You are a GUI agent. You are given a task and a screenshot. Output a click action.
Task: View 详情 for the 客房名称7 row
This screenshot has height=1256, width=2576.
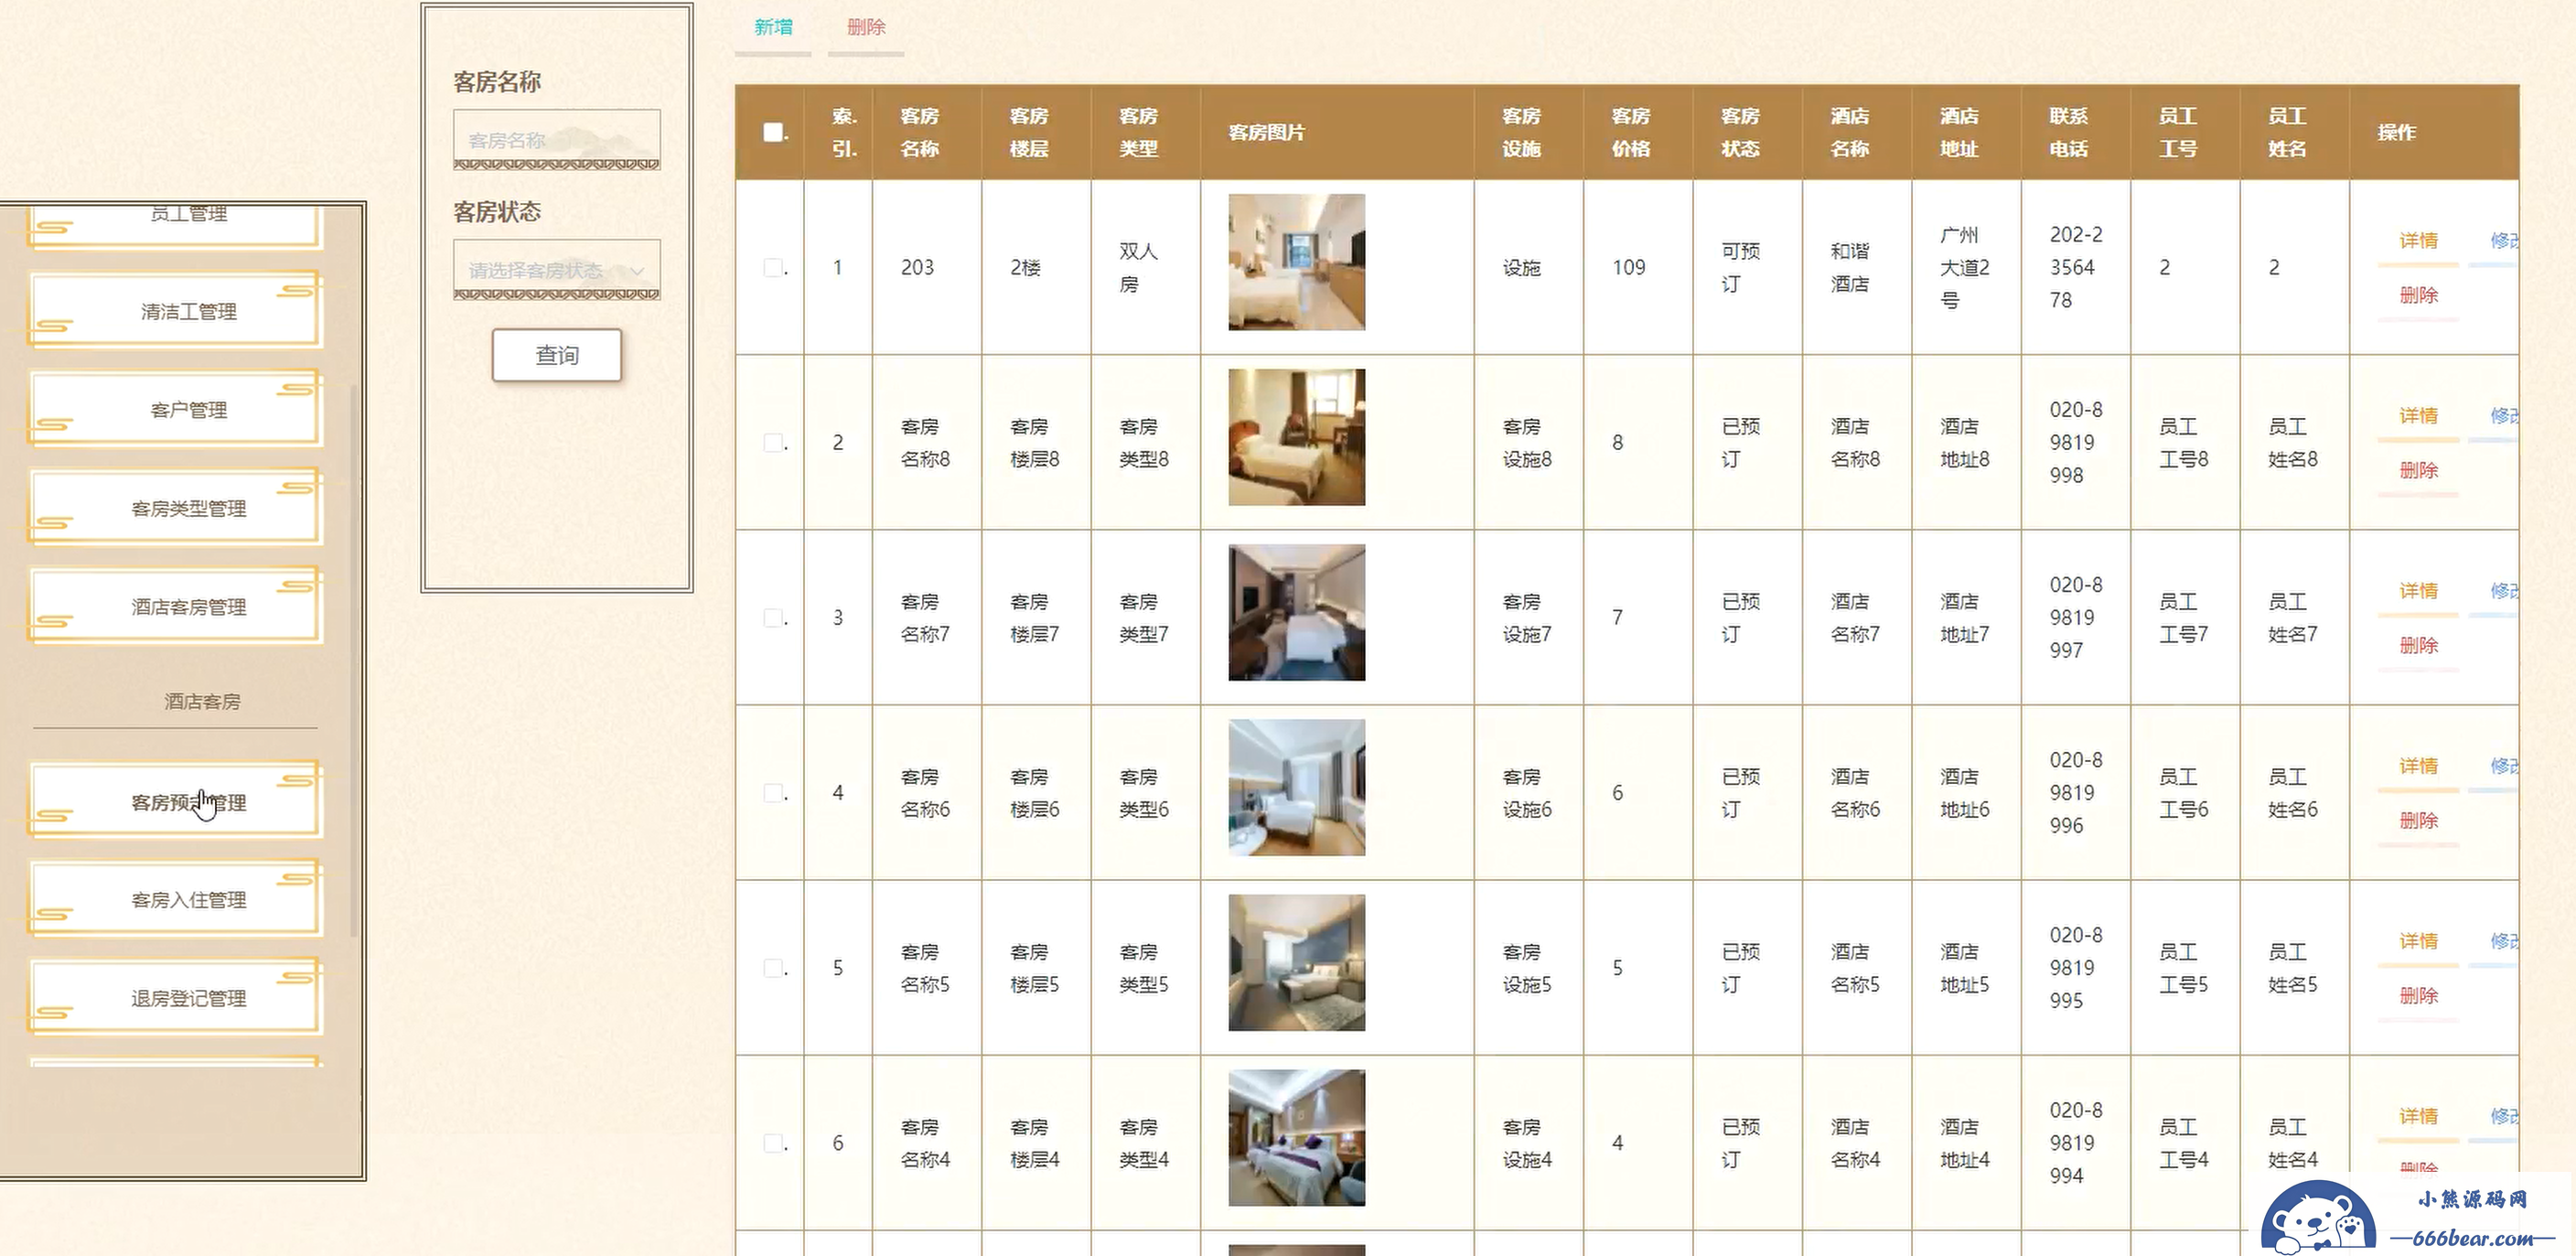pyautogui.click(x=2418, y=591)
